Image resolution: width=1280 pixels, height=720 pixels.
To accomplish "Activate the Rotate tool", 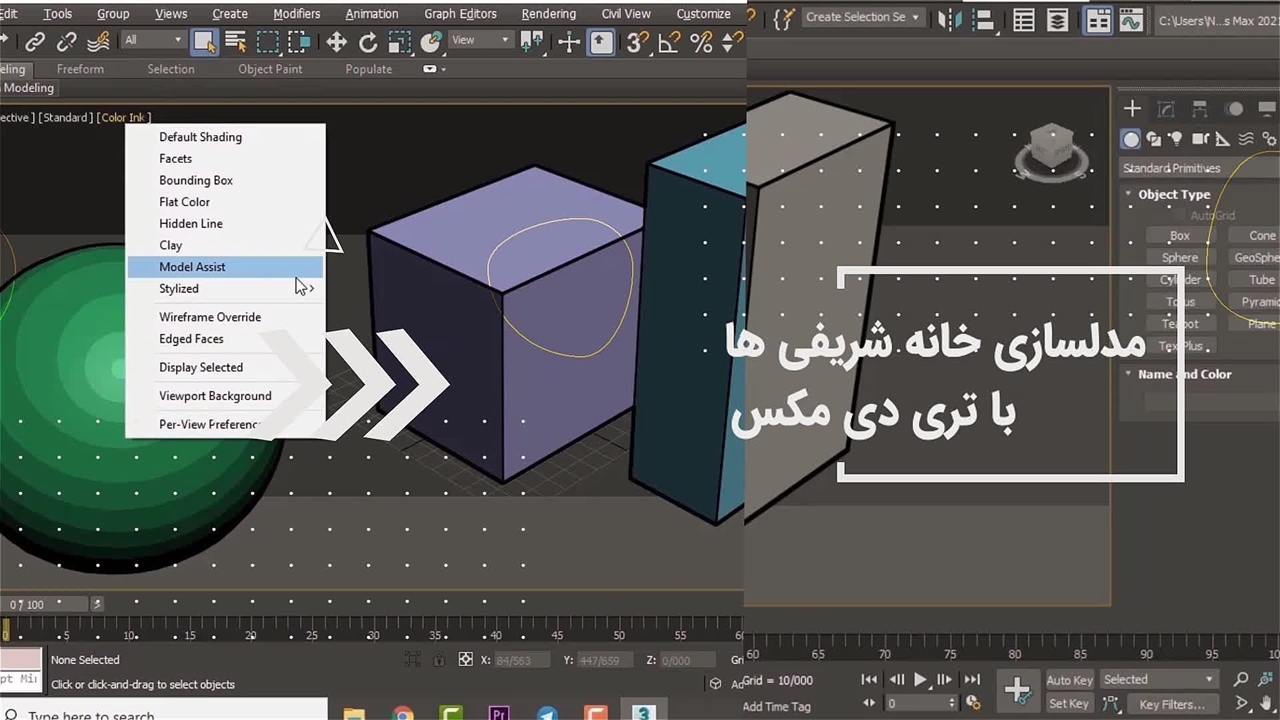I will (x=368, y=41).
